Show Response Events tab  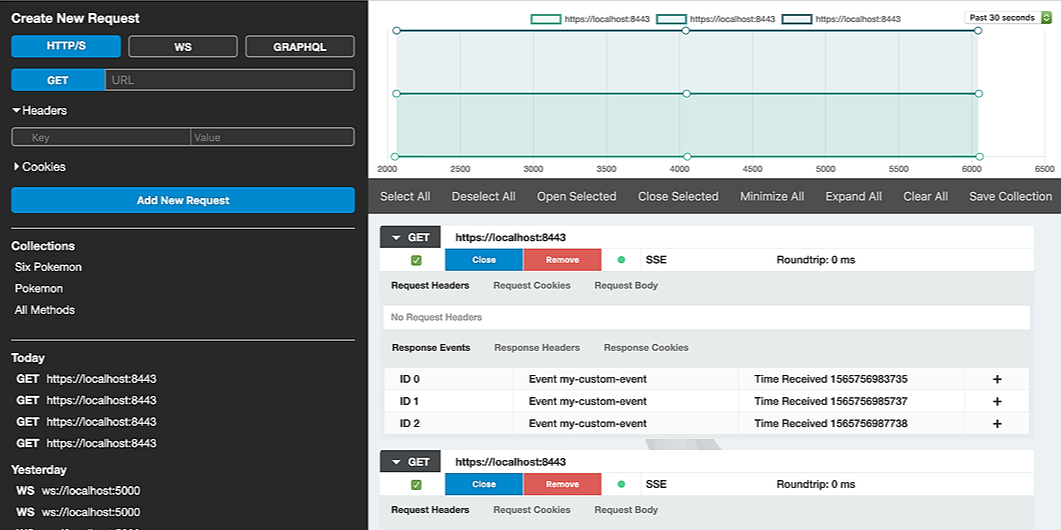click(431, 348)
